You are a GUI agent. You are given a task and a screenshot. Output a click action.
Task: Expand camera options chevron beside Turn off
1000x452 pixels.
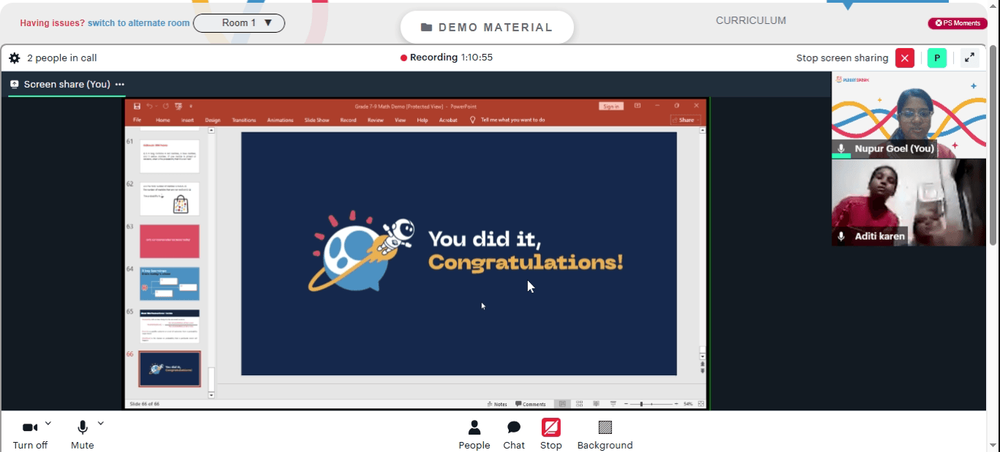click(x=48, y=423)
